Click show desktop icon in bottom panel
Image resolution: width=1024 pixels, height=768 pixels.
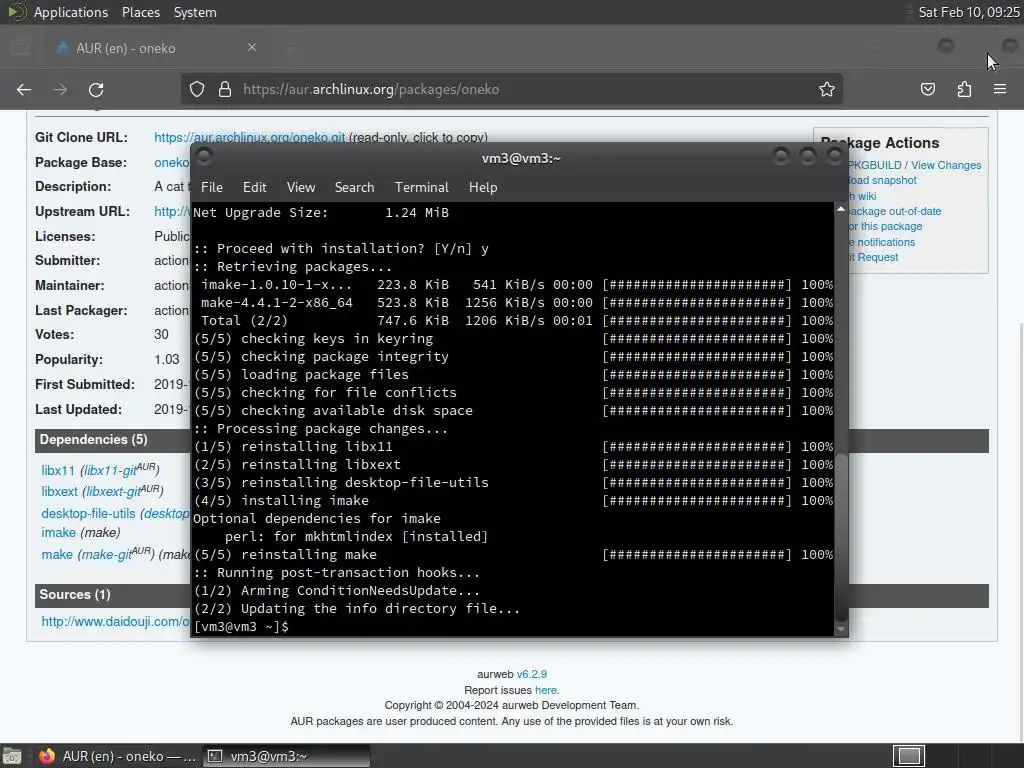(12, 756)
